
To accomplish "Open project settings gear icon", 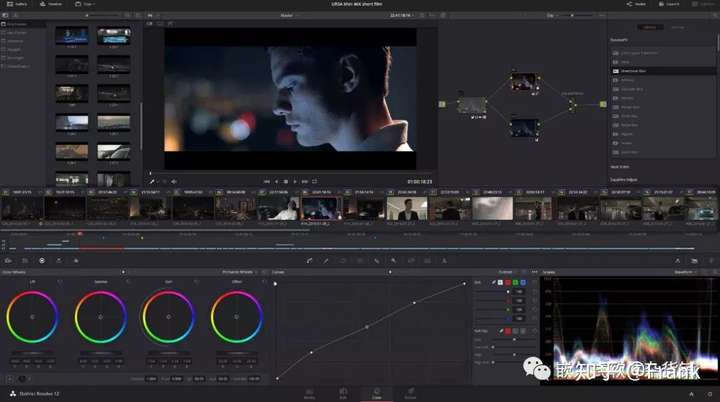I will pyautogui.click(x=710, y=394).
